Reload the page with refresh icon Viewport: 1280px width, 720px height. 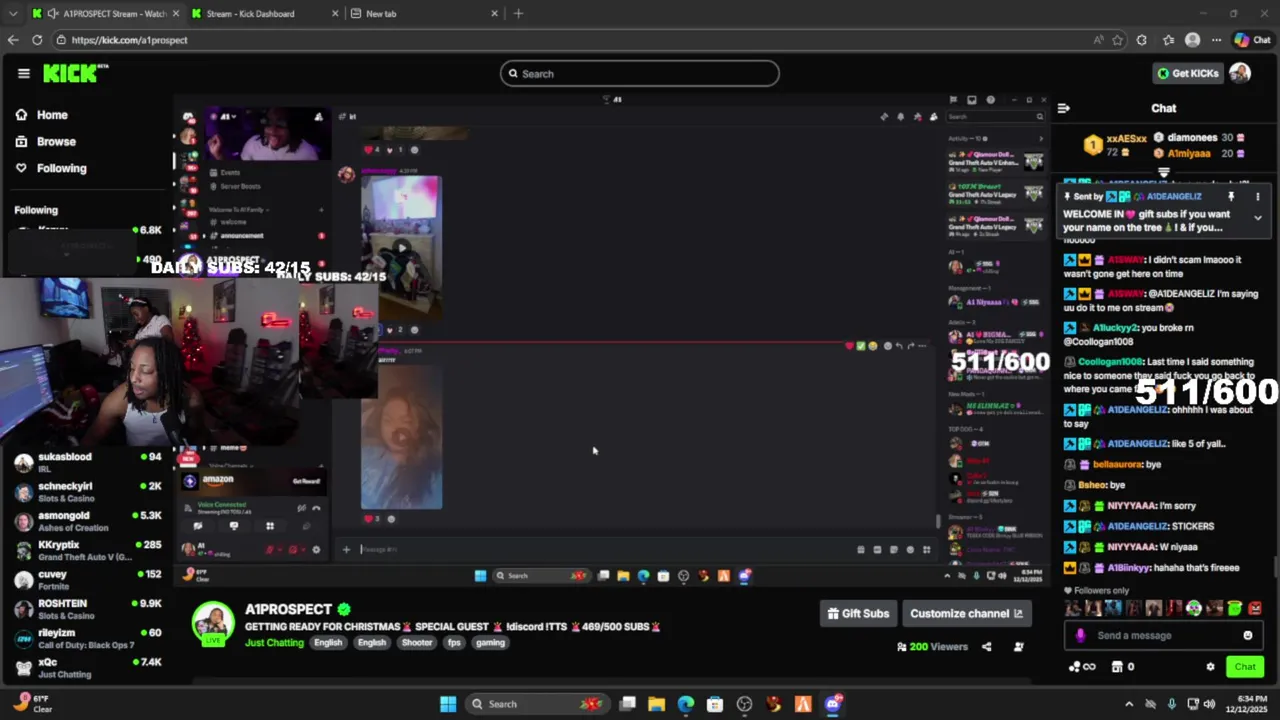tap(37, 40)
